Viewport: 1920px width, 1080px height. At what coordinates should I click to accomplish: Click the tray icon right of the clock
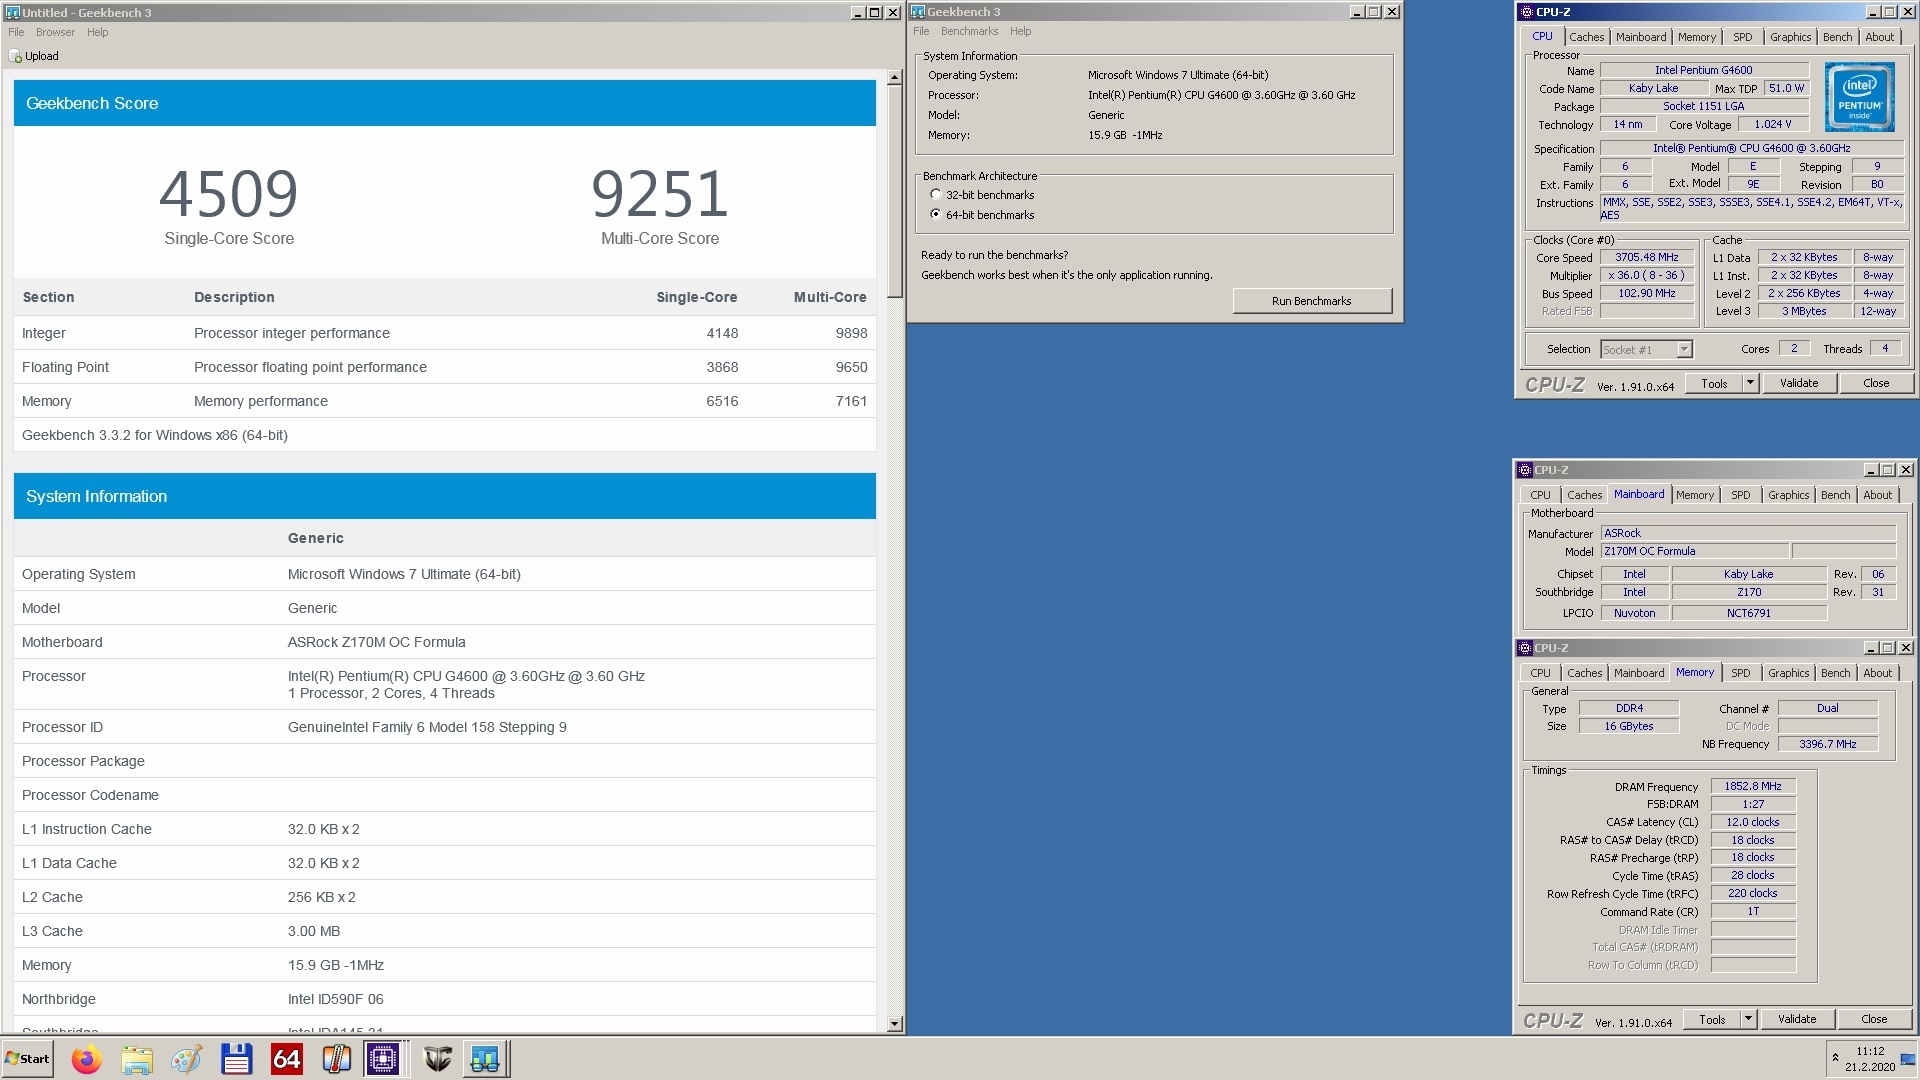[x=1908, y=1060]
